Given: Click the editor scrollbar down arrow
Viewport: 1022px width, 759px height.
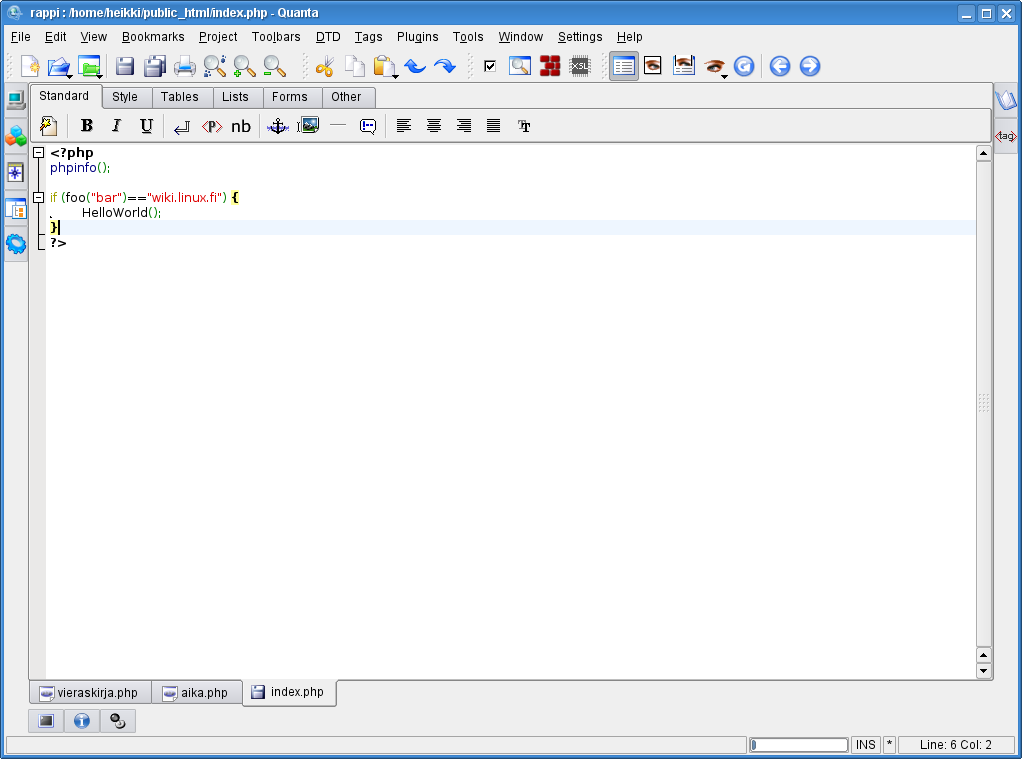Looking at the screenshot, I should coord(983,671).
